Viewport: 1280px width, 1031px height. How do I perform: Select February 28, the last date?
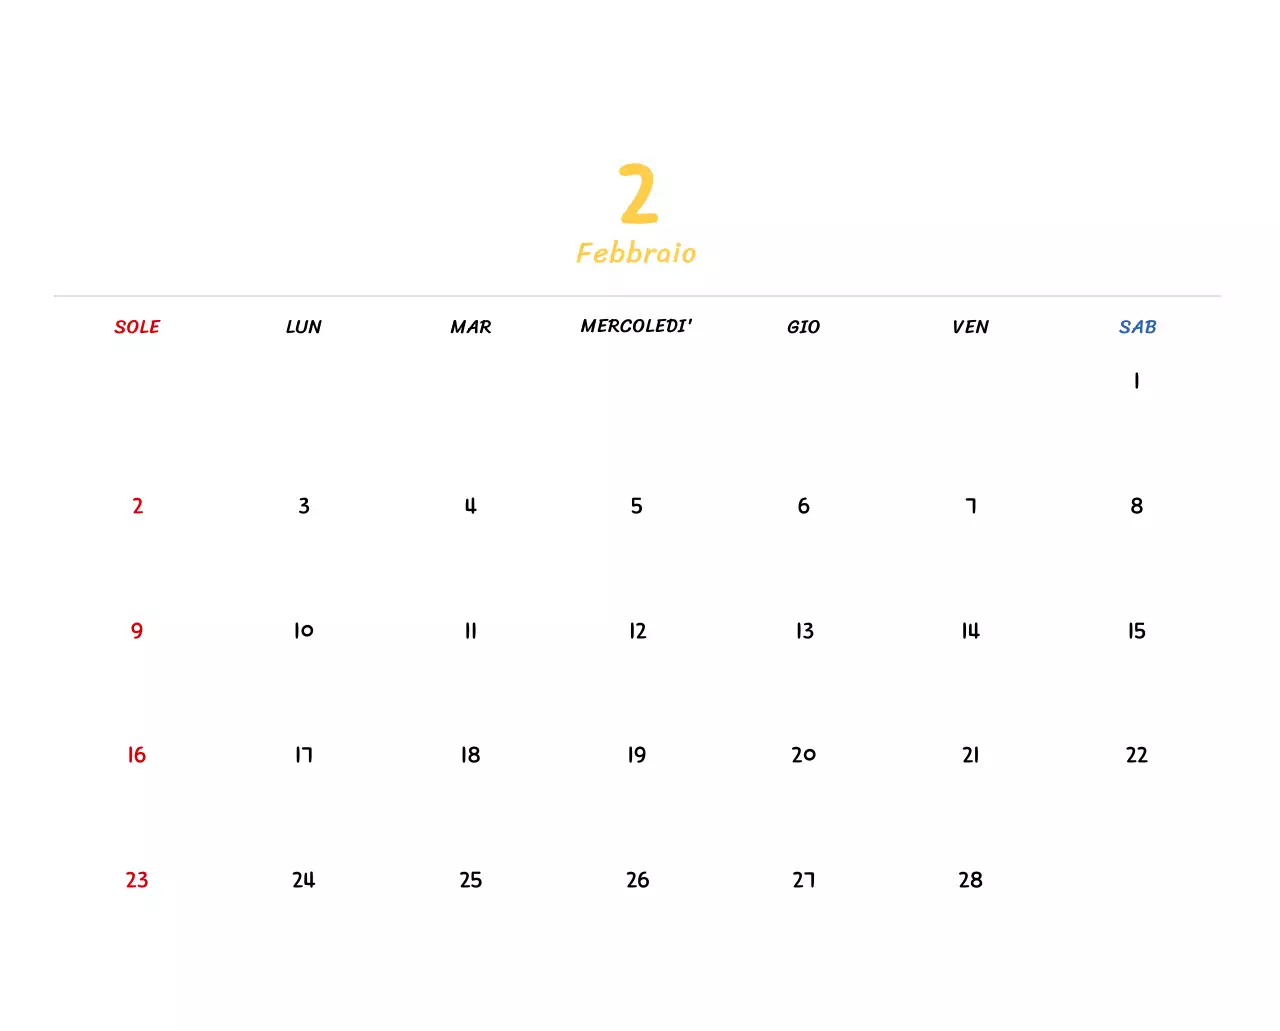click(970, 880)
